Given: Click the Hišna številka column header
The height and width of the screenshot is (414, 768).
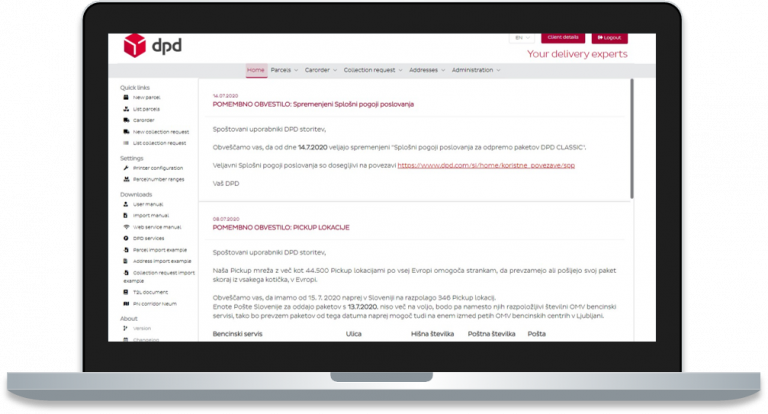Looking at the screenshot, I should click(x=432, y=334).
